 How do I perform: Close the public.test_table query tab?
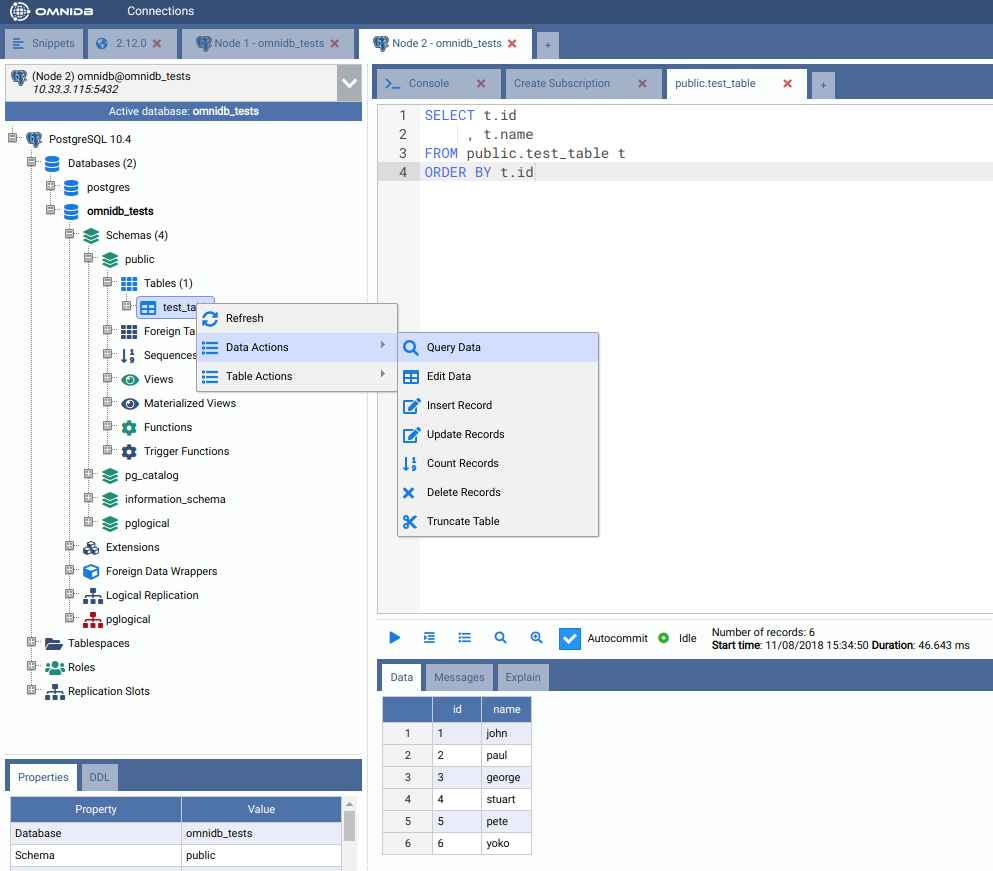pos(787,84)
